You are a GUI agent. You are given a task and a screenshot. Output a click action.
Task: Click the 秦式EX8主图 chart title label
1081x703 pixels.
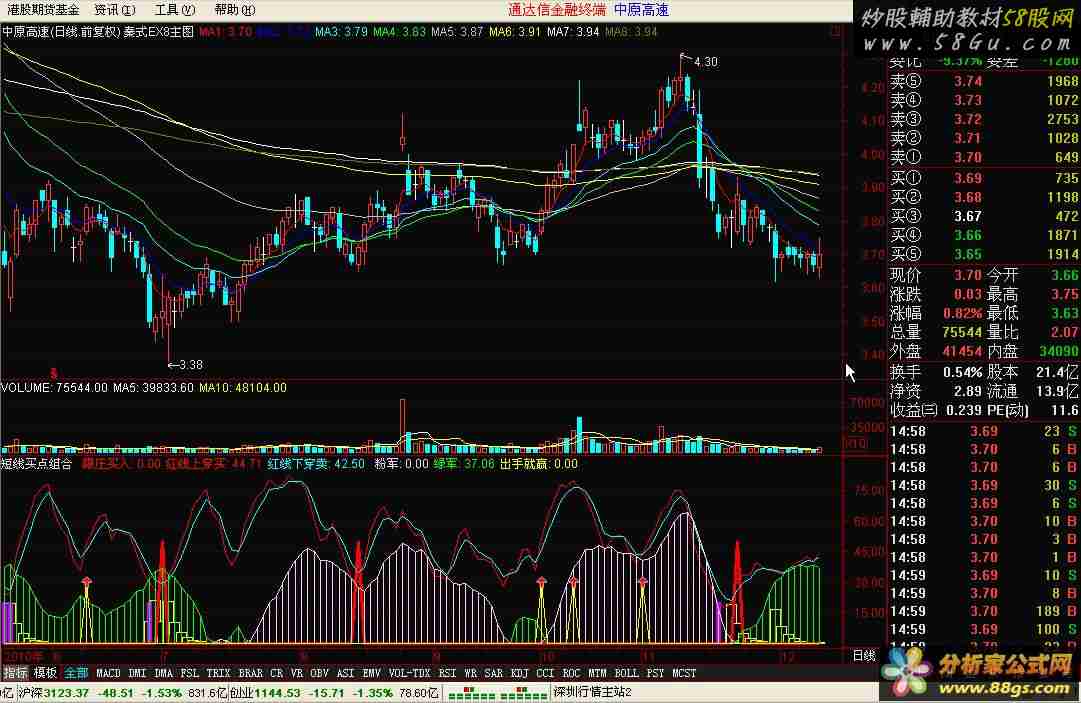pyautogui.click(x=159, y=32)
